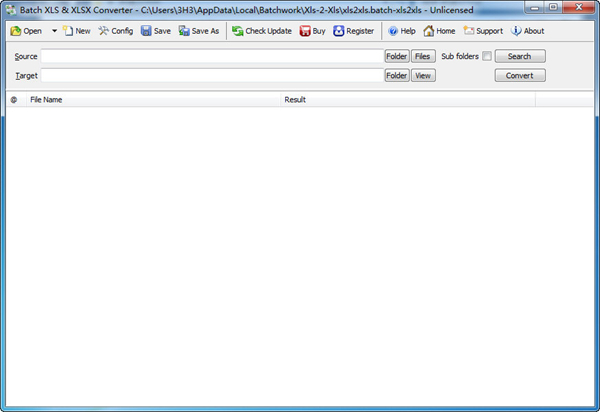Focus the Source path field

point(212,56)
